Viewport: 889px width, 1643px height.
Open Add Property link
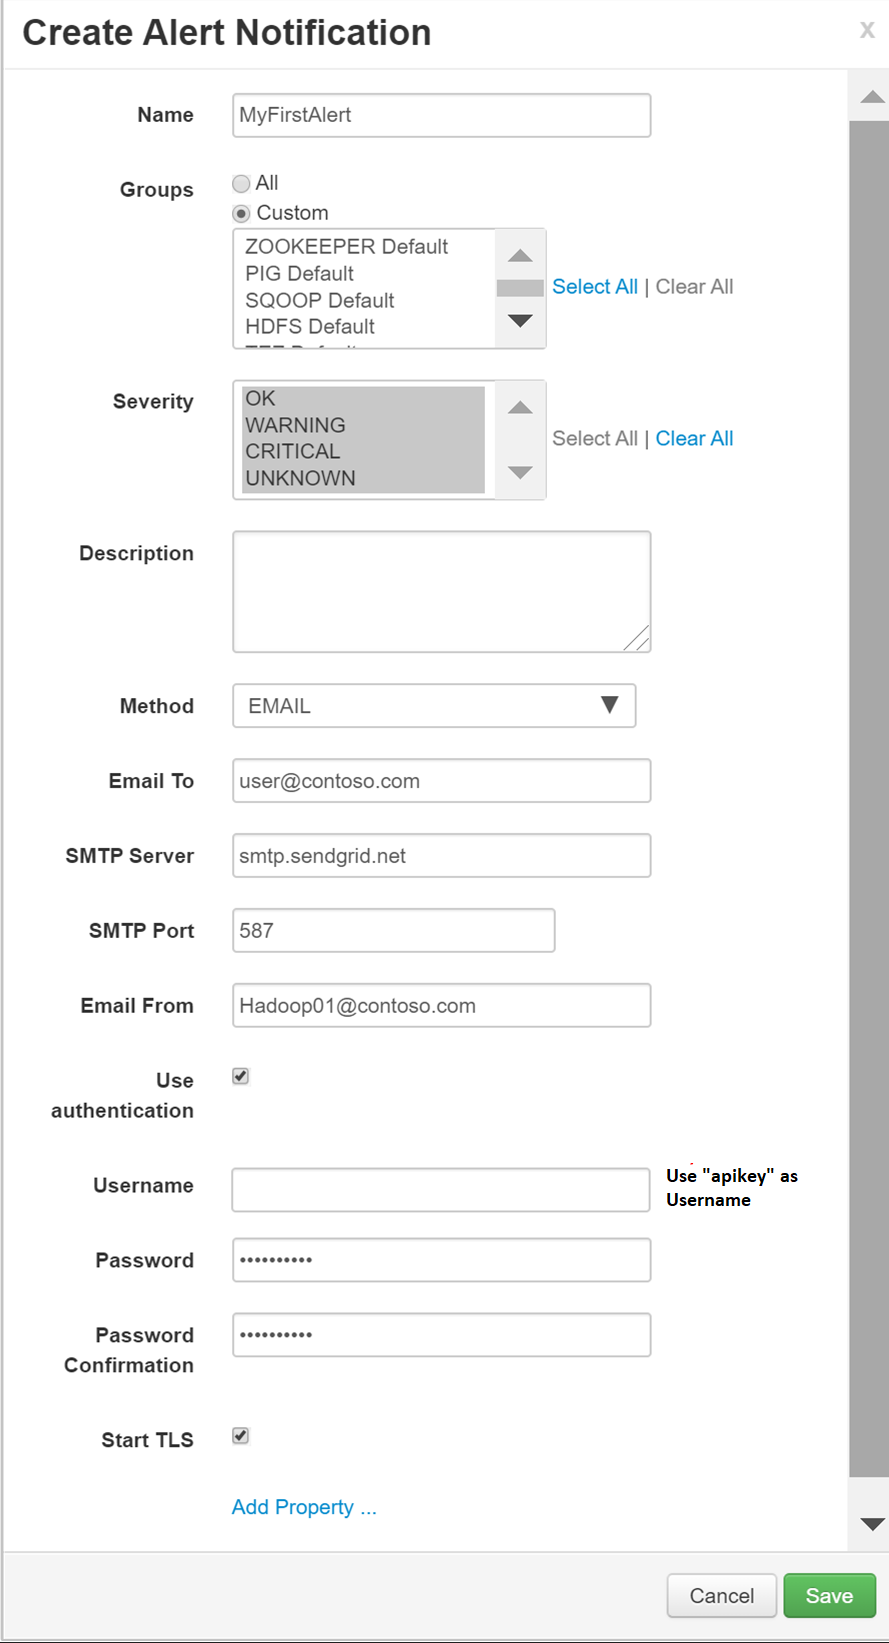304,1506
